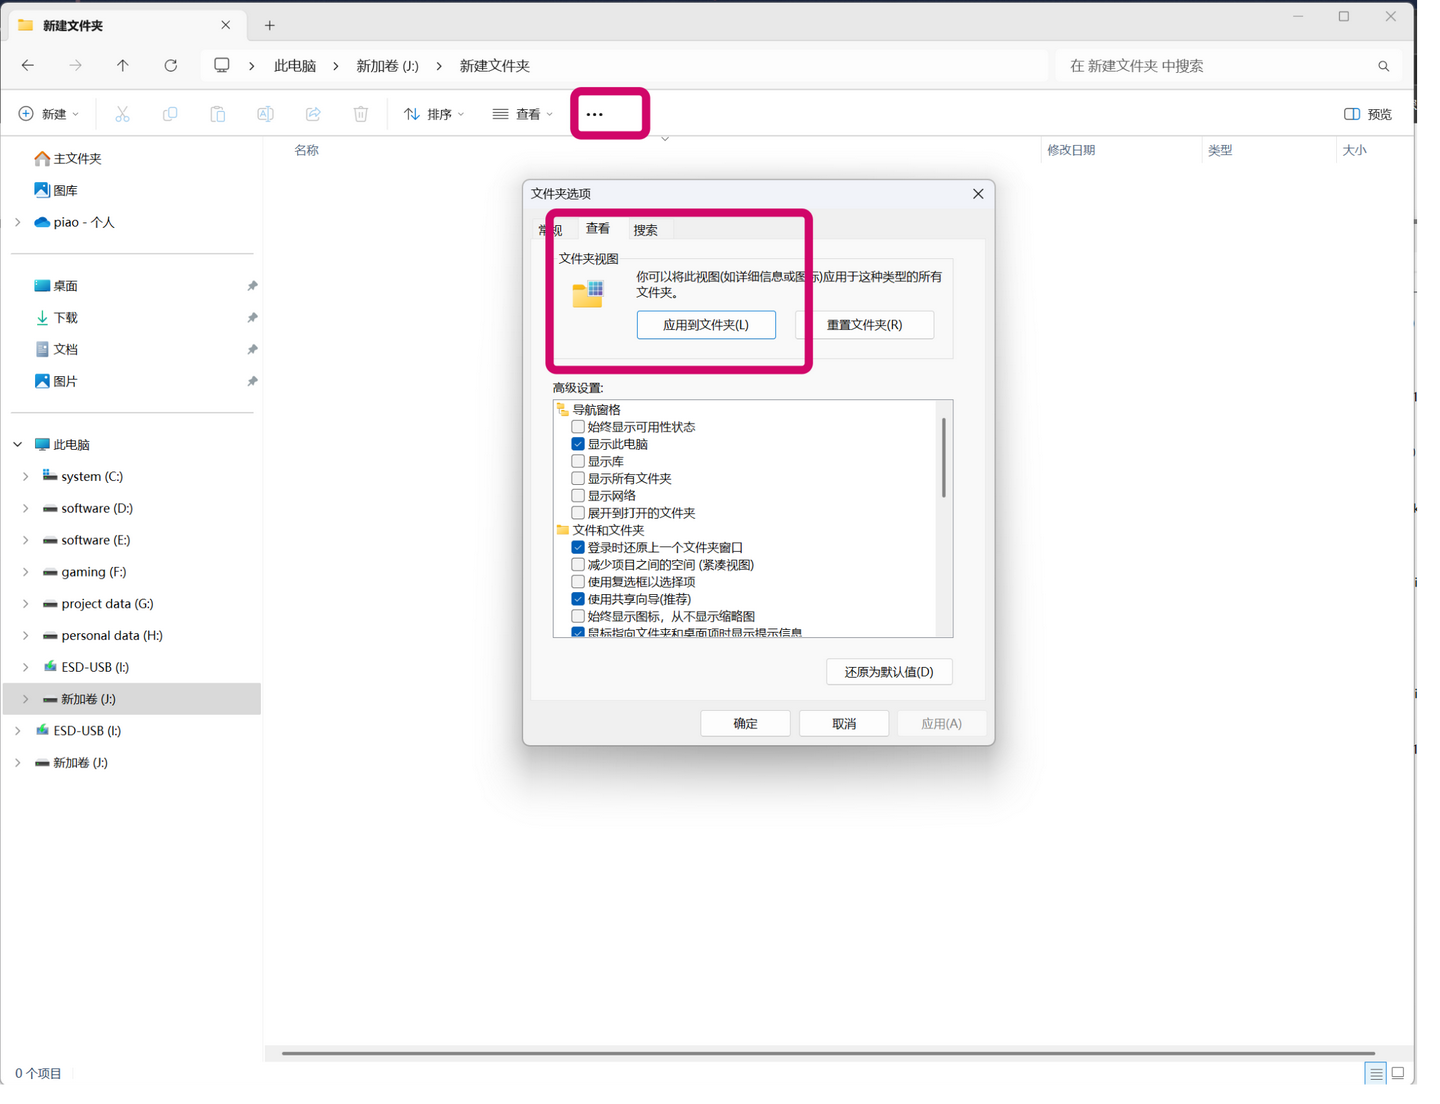Expand the 此电脑 tree item
Screen dimensions: 1440x1104
tap(17, 443)
